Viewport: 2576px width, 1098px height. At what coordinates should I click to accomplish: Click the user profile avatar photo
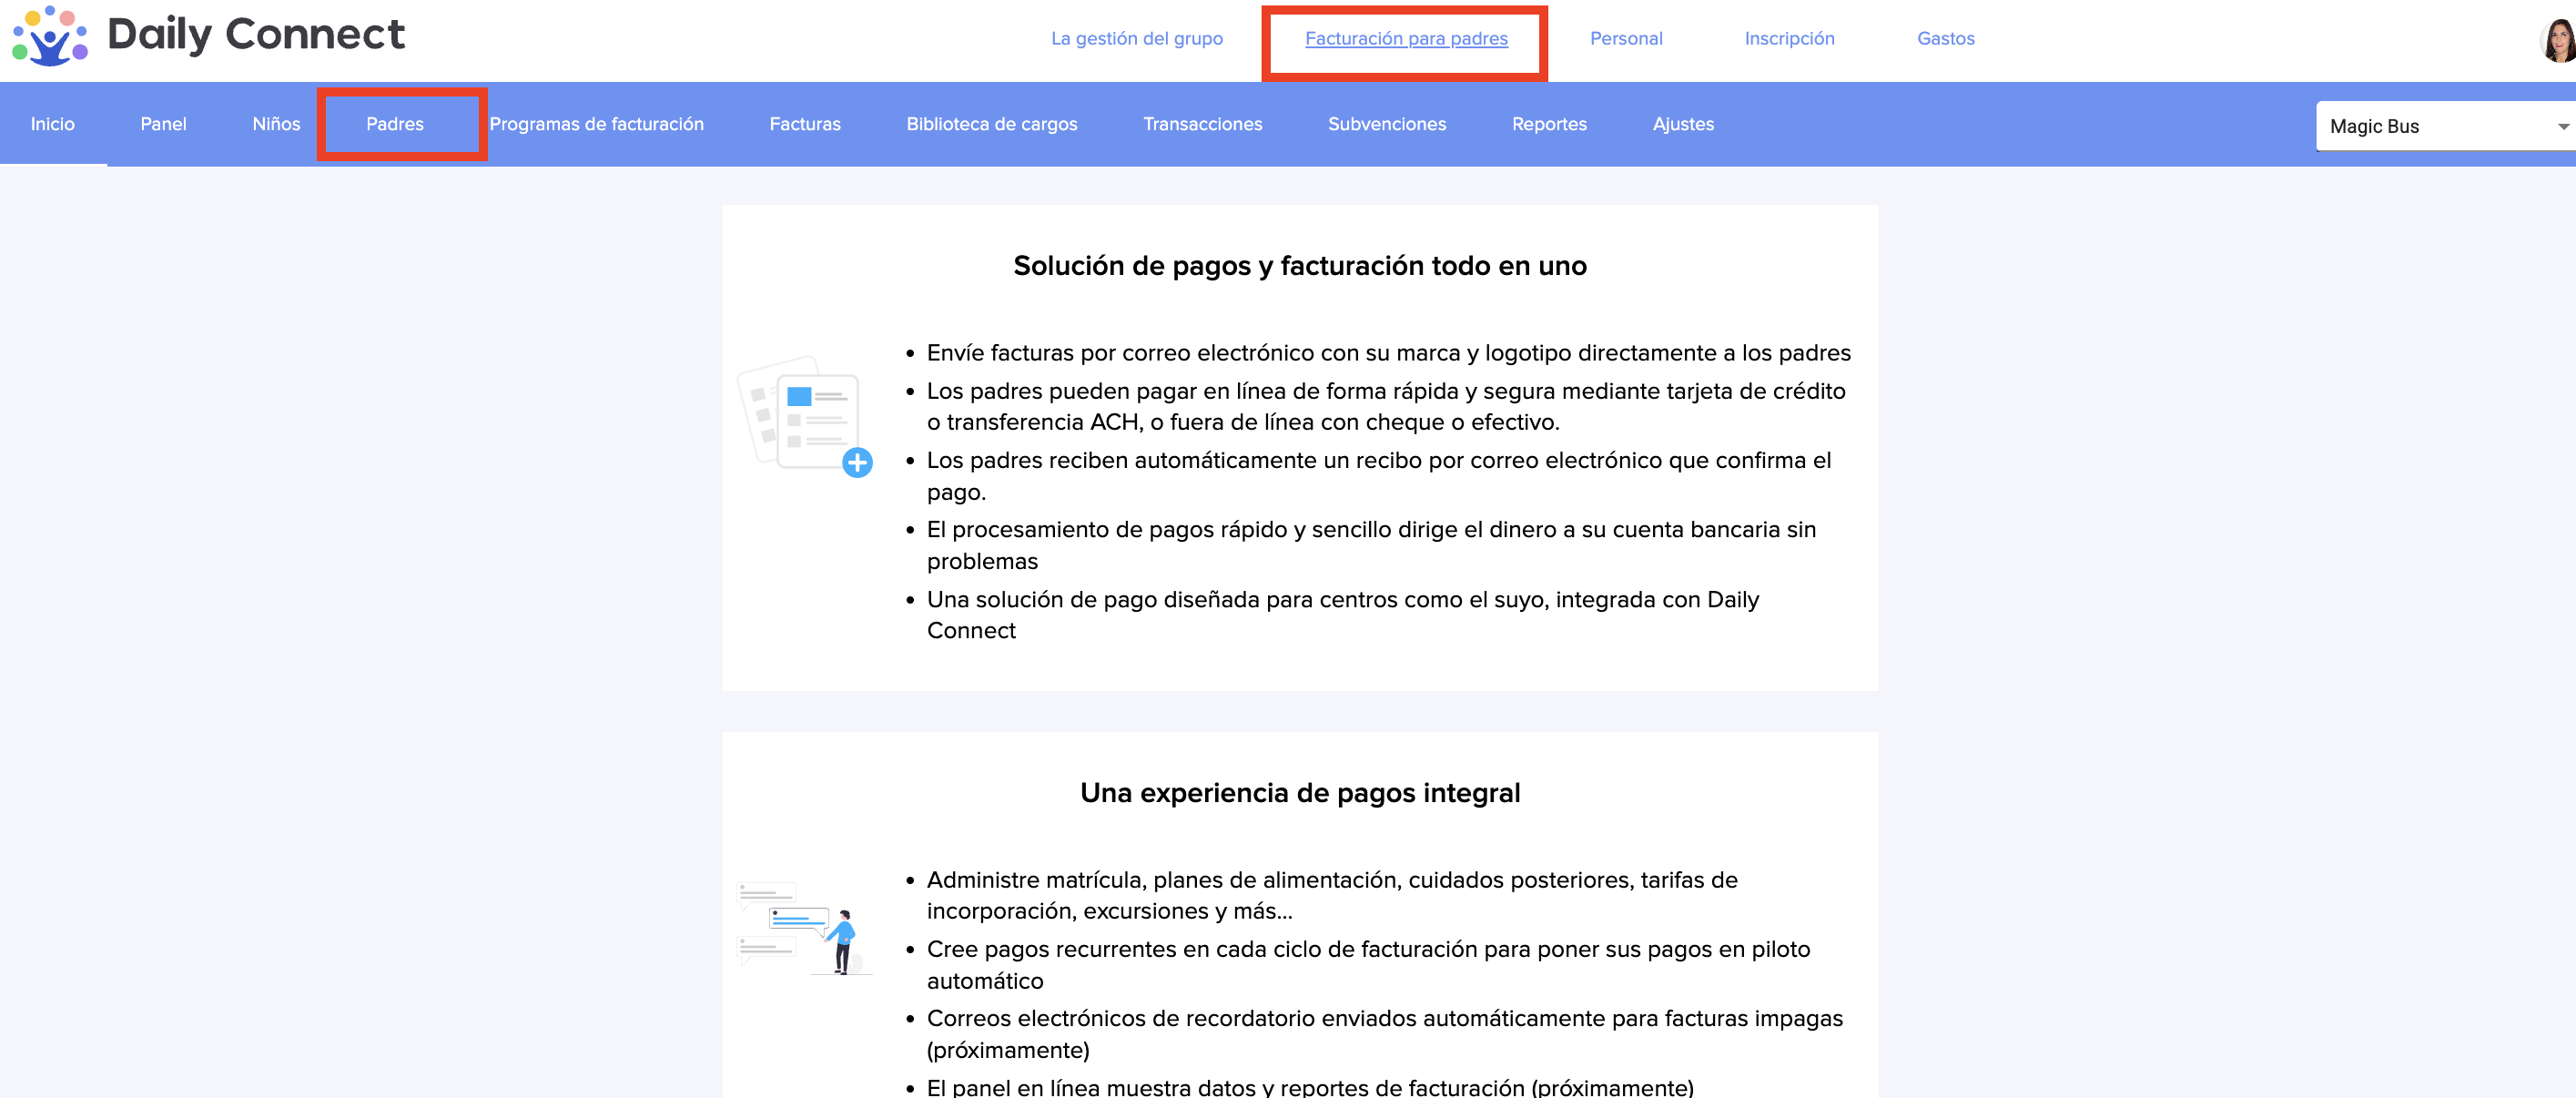click(x=2558, y=41)
